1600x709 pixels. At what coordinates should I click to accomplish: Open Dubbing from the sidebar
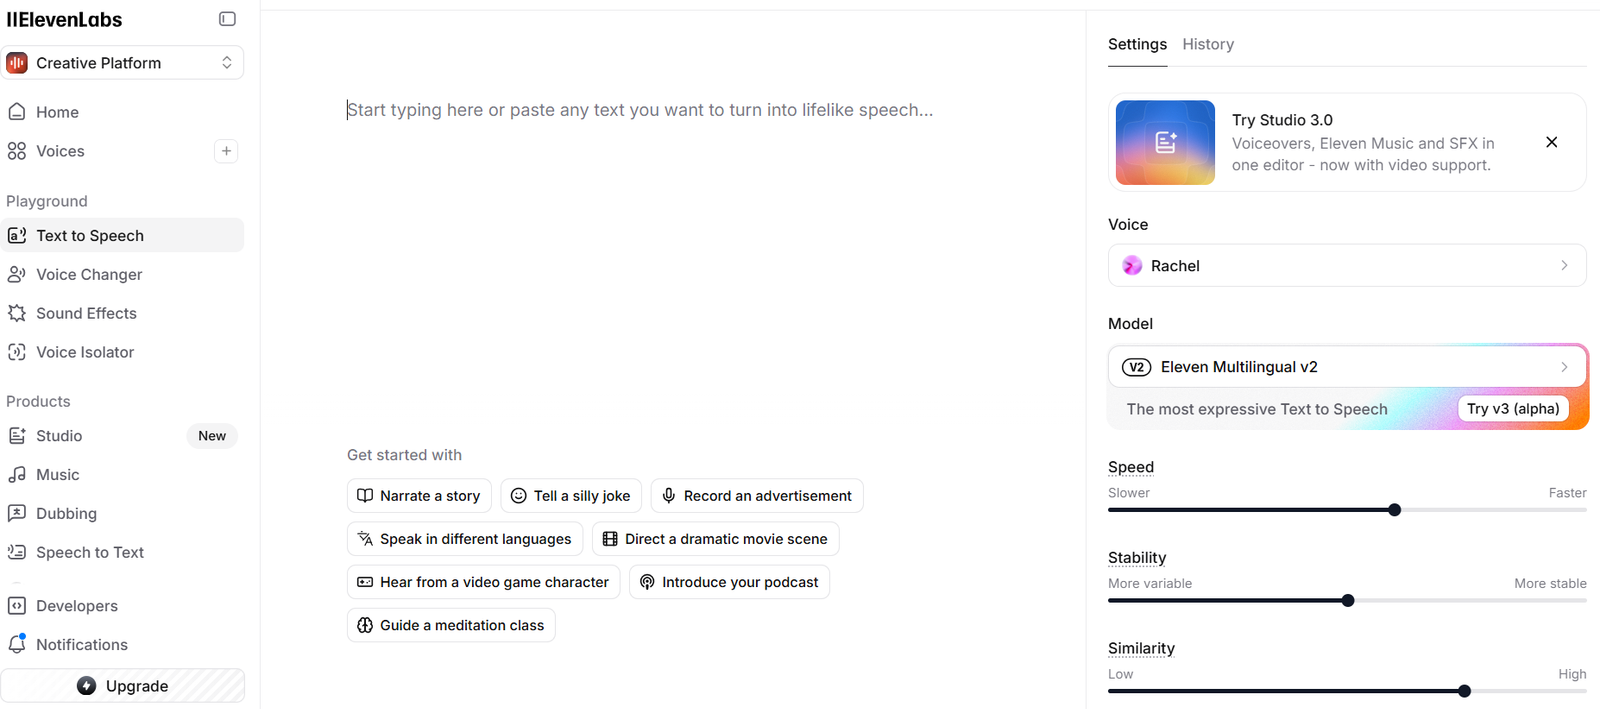coord(66,514)
